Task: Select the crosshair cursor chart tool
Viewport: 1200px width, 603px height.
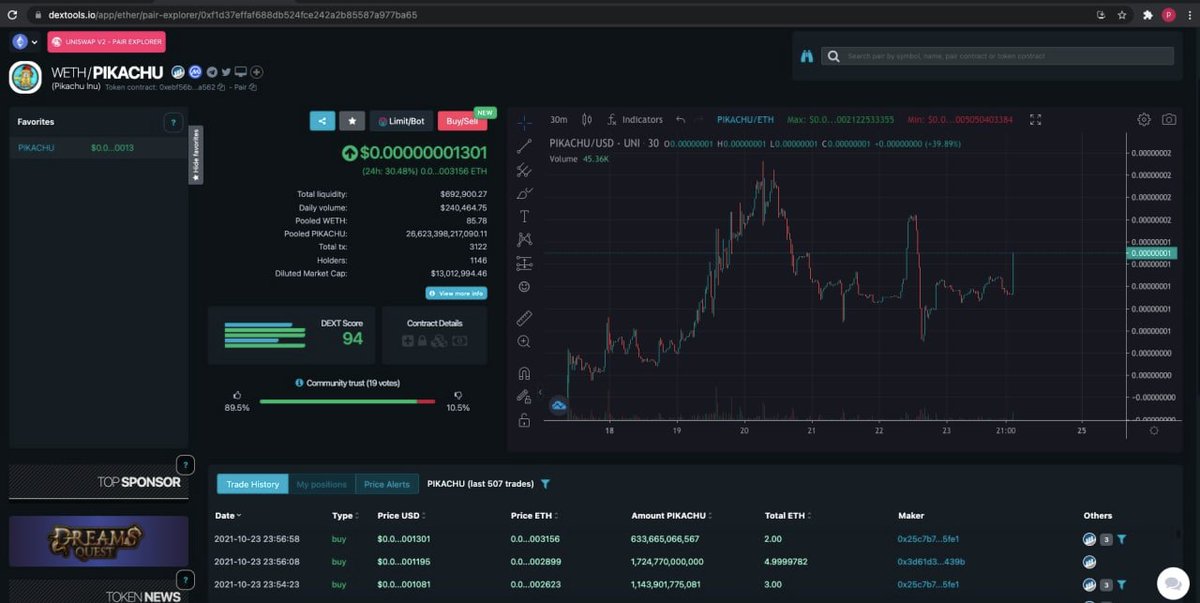Action: tap(524, 122)
